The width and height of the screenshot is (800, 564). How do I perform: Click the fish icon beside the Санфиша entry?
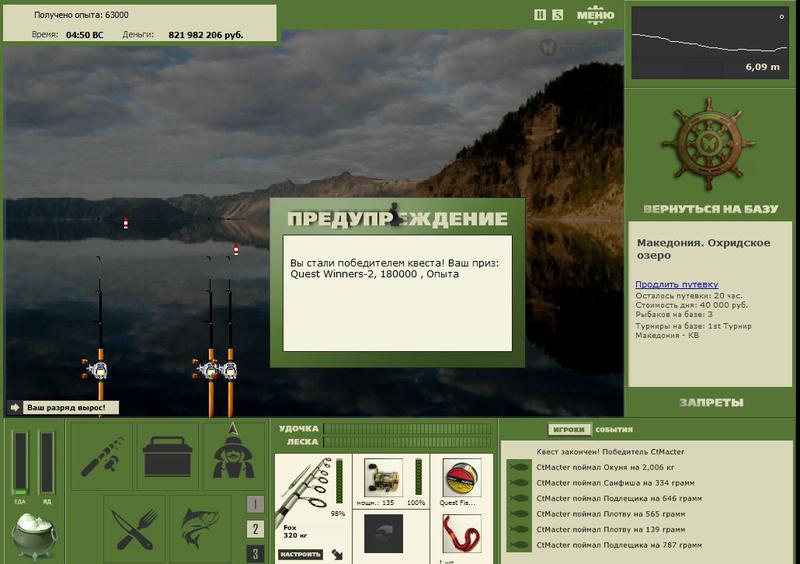point(519,483)
